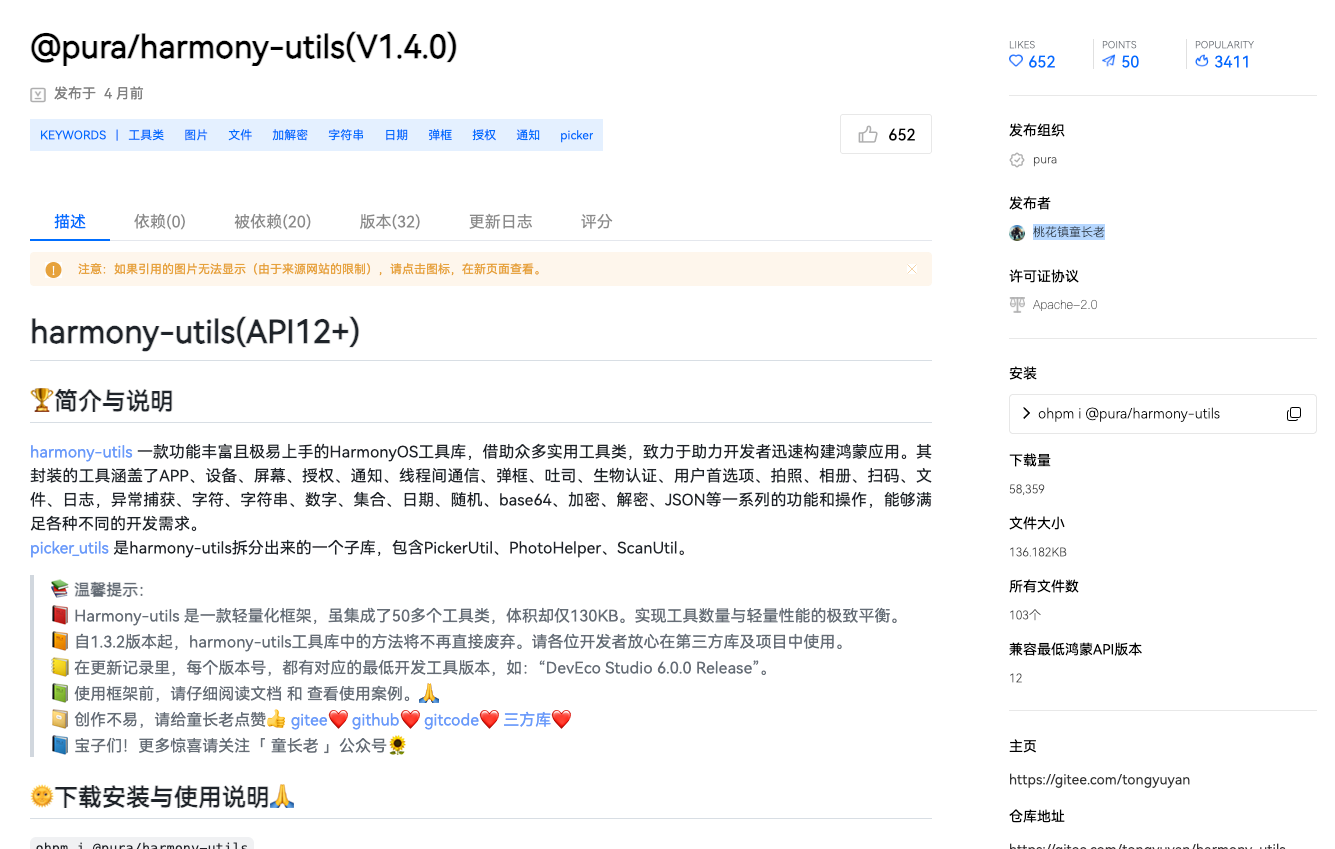The height and width of the screenshot is (849, 1335).
Task: Click the POPULARITY value 3411
Action: [1232, 62]
